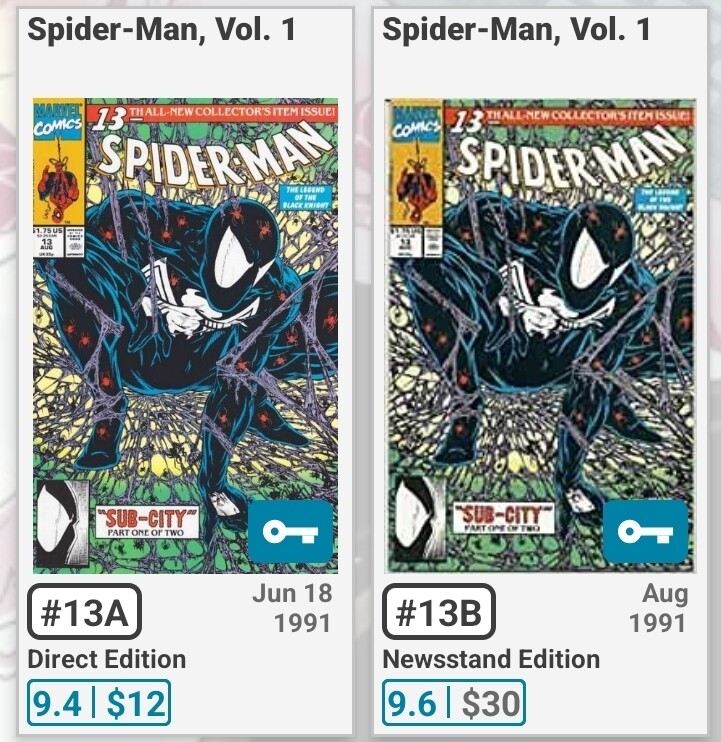
Task: Click the $30 price value
Action: [491, 703]
